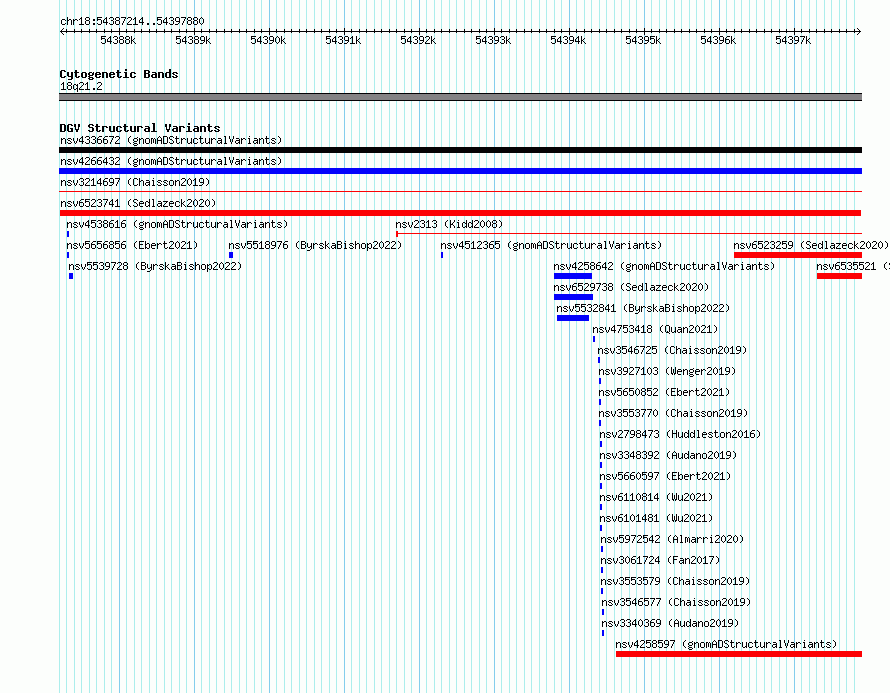890x693 pixels.
Task: Click nsv3553770 Chaisson2019 variant label
Action: (x=673, y=413)
